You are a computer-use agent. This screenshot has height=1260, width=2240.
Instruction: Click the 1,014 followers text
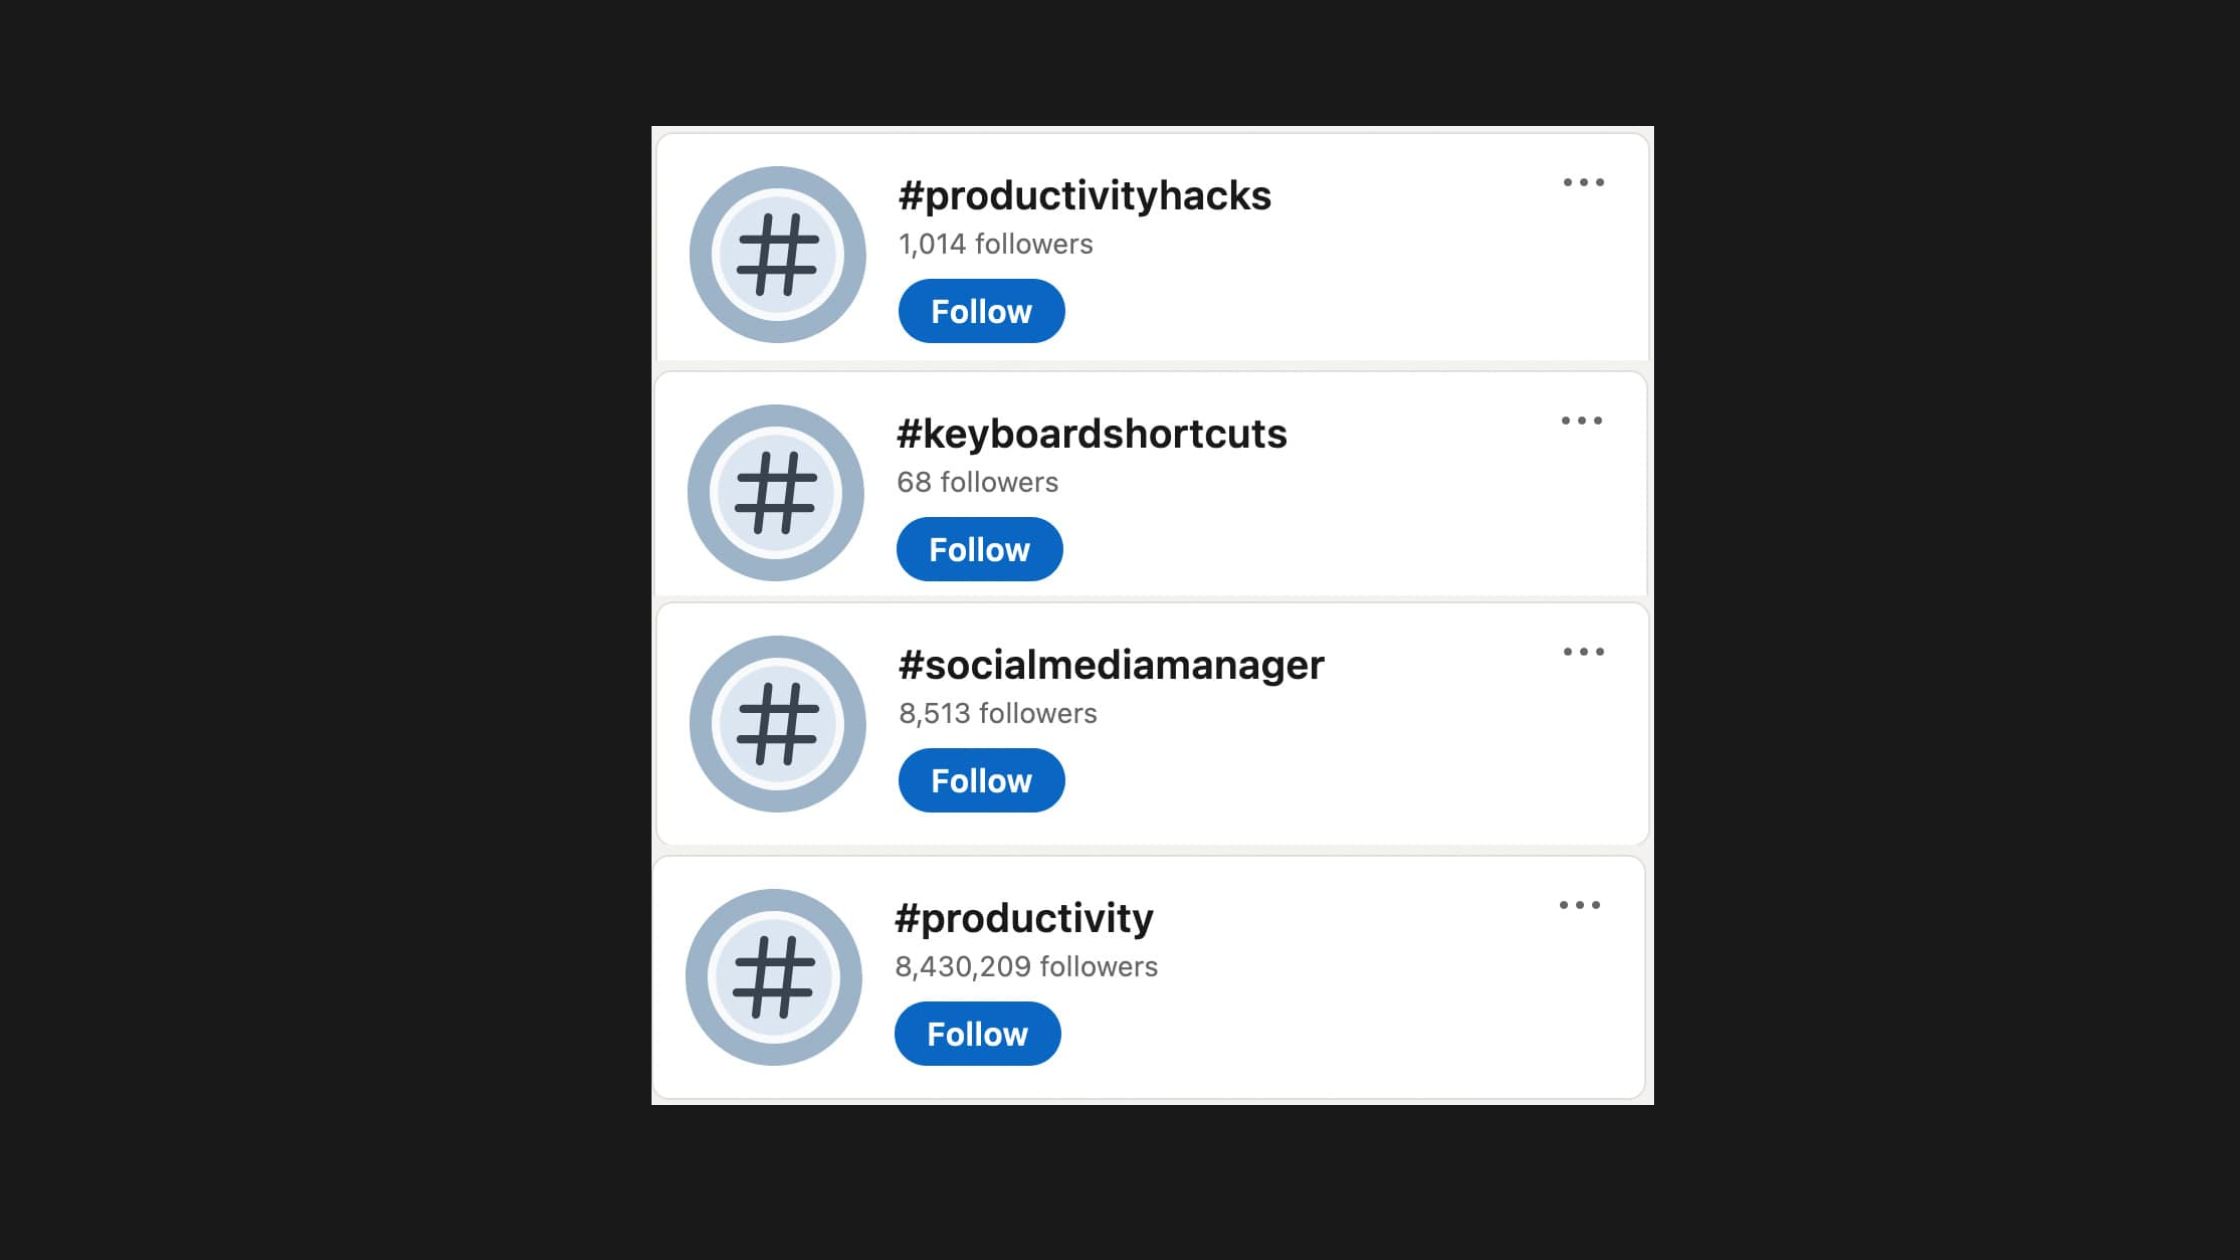pyautogui.click(x=995, y=243)
